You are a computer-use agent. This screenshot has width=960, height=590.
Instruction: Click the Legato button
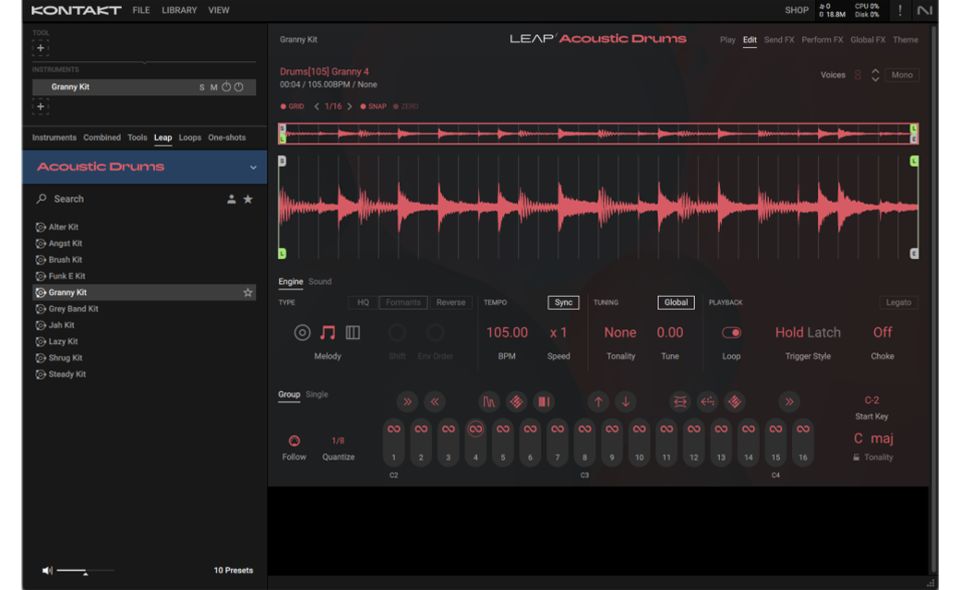coord(899,303)
